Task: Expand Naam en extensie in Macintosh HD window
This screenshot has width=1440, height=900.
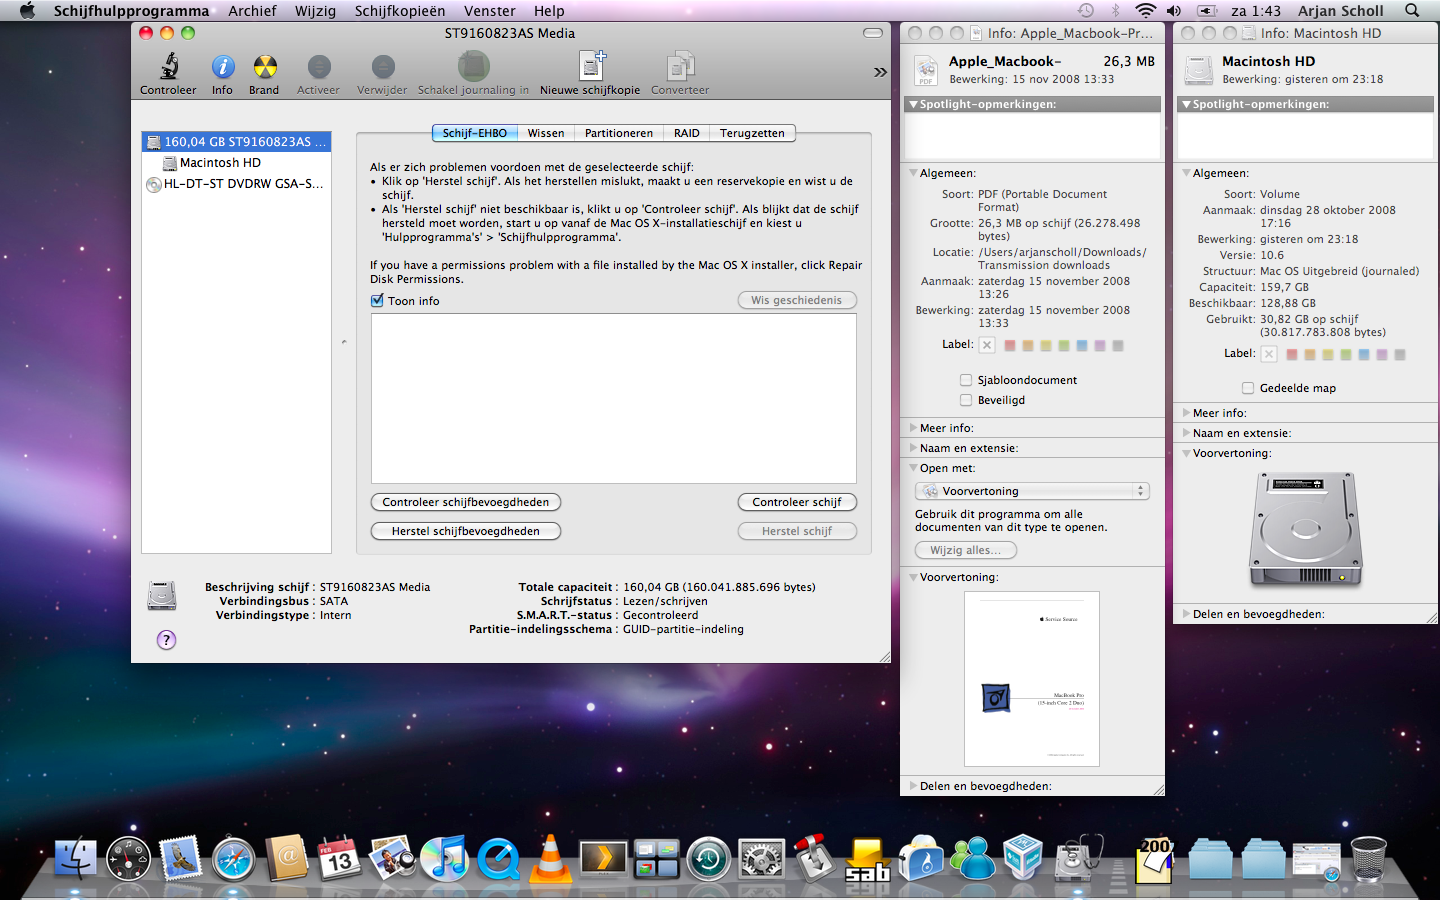Action: [x=1186, y=433]
